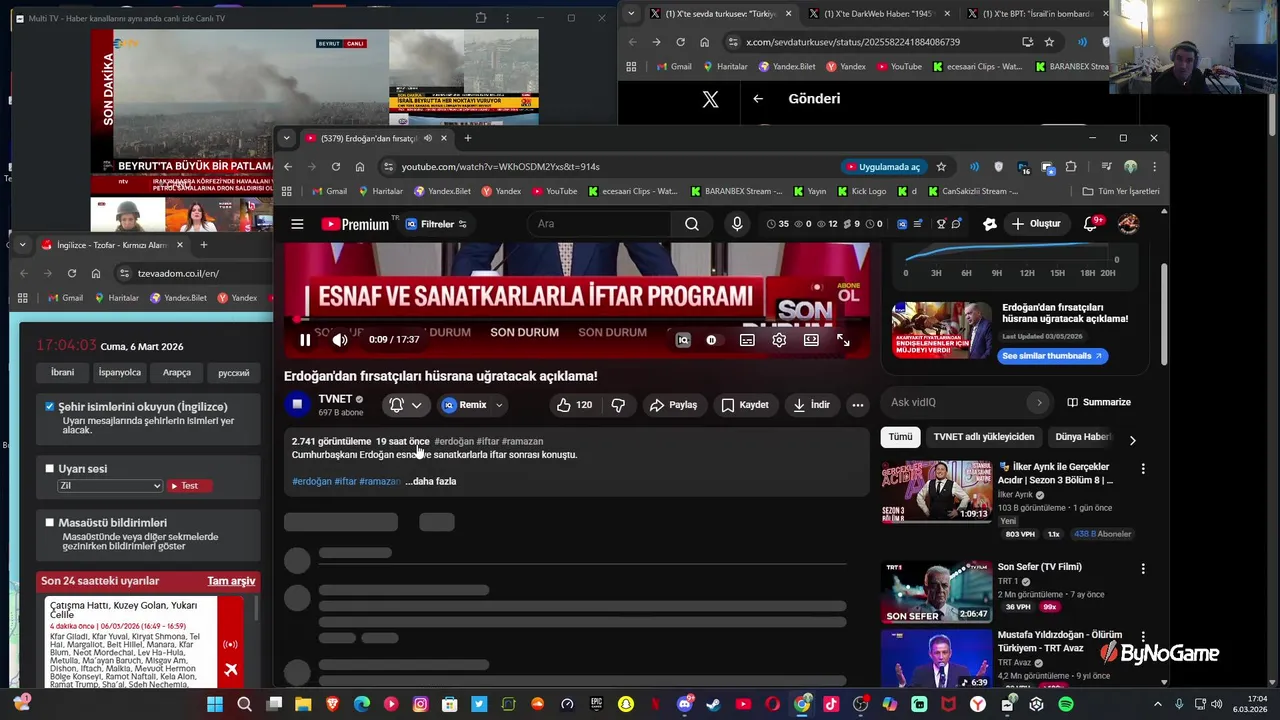Enable the Uyarı sesi checkbox
1280x720 pixels.
point(49,468)
